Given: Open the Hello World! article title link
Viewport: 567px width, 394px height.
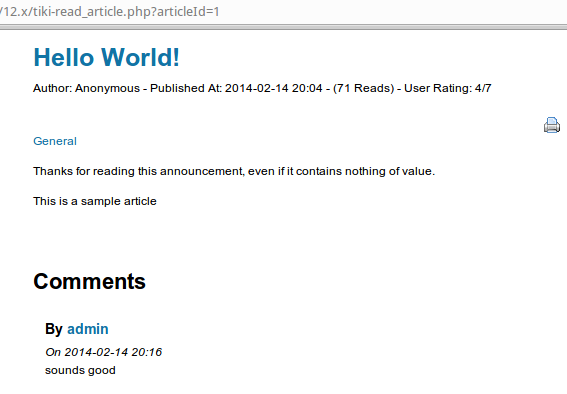Looking at the screenshot, I should (106, 57).
